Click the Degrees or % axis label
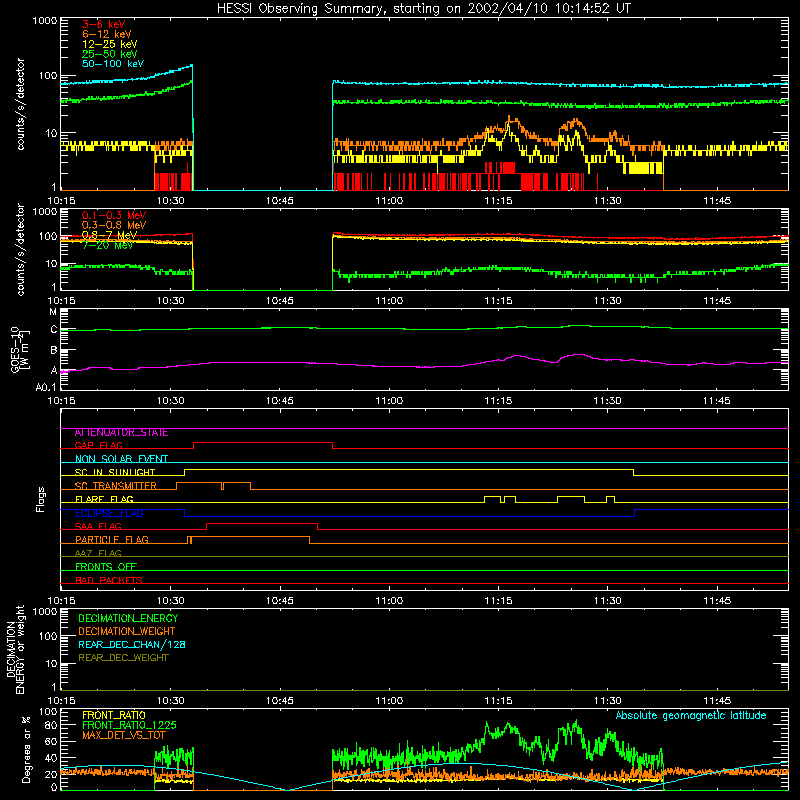The image size is (800, 800). (26, 750)
